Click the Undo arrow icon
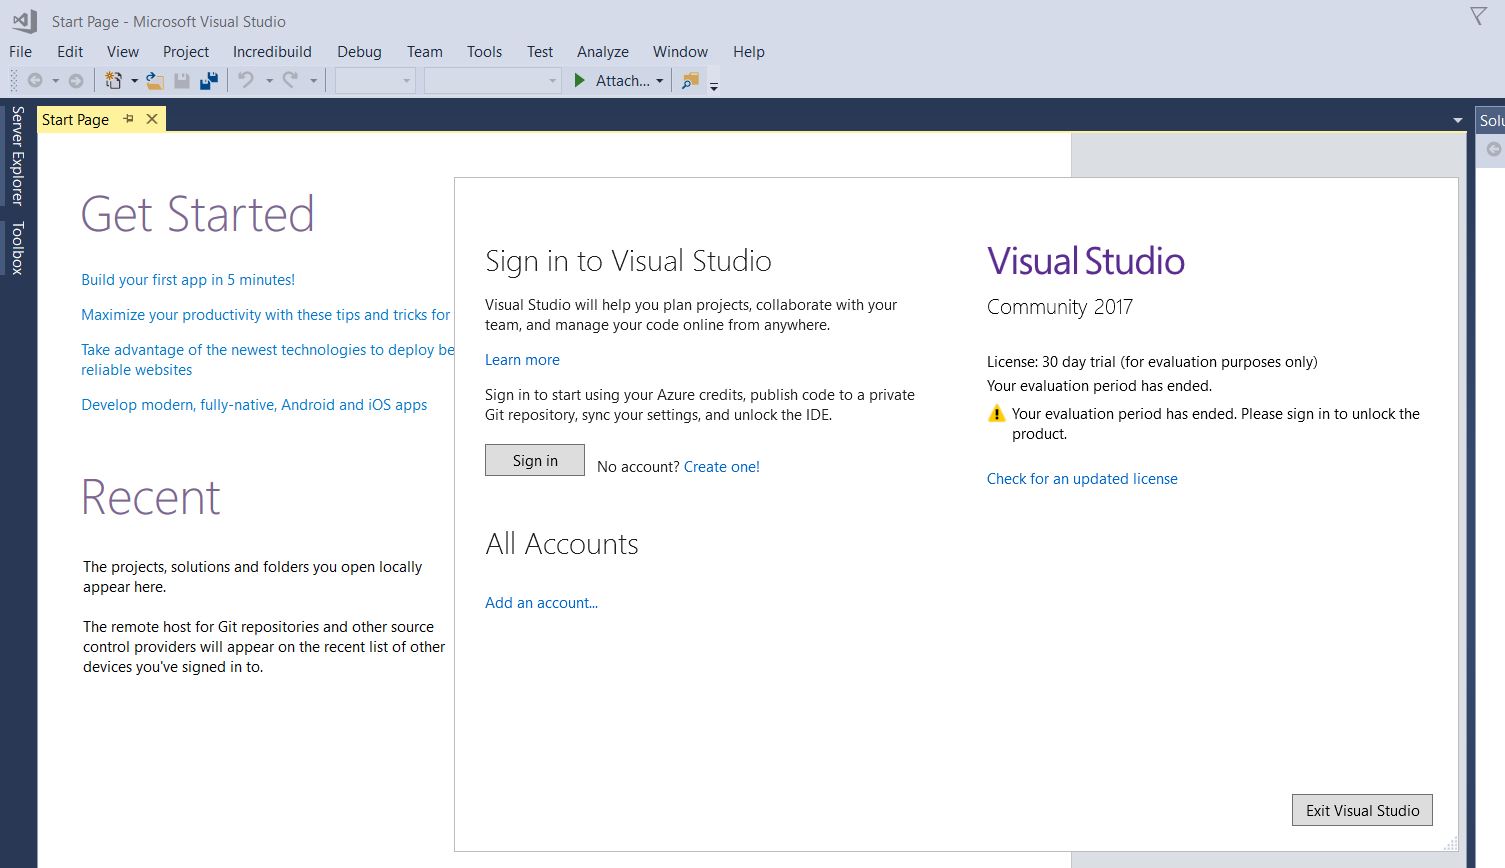The image size is (1505, 868). point(246,80)
